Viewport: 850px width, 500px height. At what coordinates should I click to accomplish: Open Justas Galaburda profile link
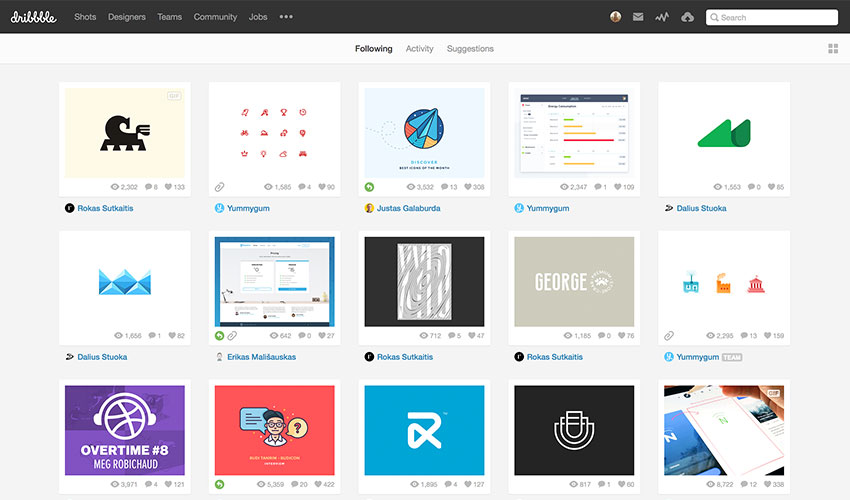tap(409, 208)
